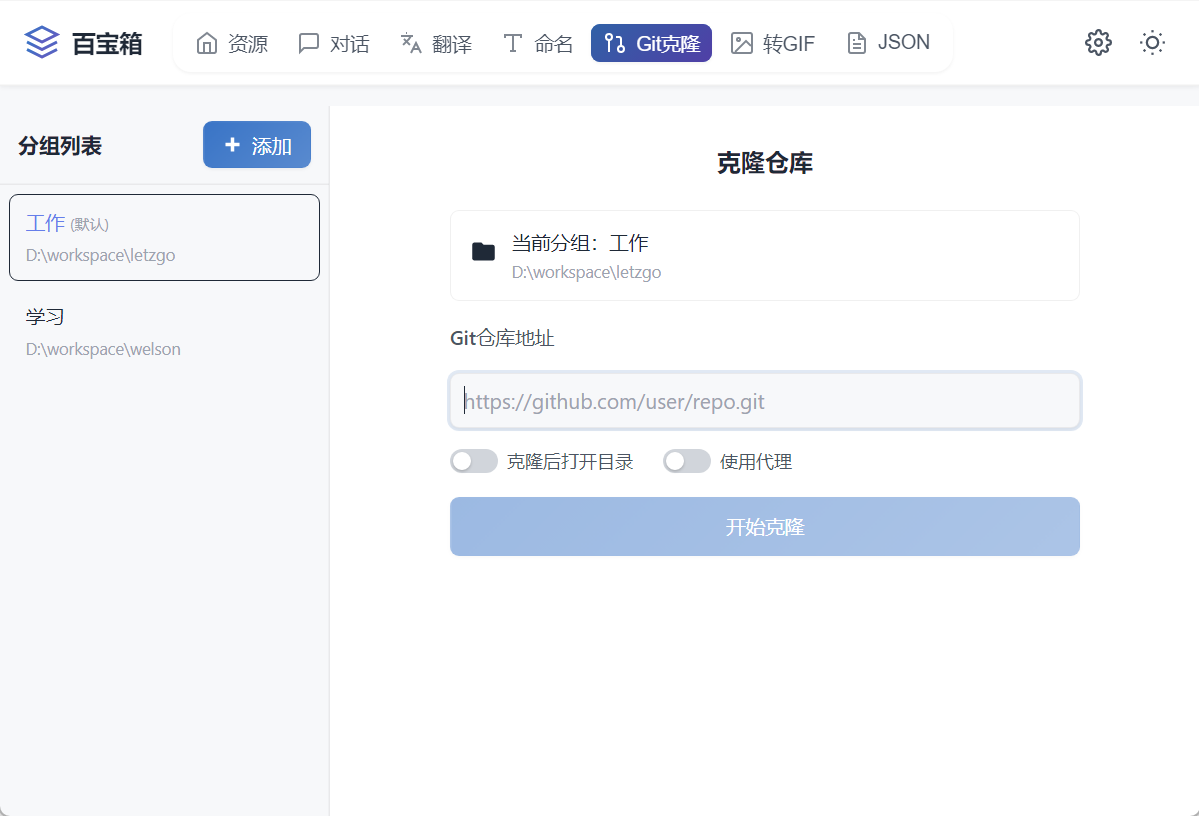Select the 工作 (默认) group
Image resolution: width=1199 pixels, height=816 pixels.
[164, 238]
